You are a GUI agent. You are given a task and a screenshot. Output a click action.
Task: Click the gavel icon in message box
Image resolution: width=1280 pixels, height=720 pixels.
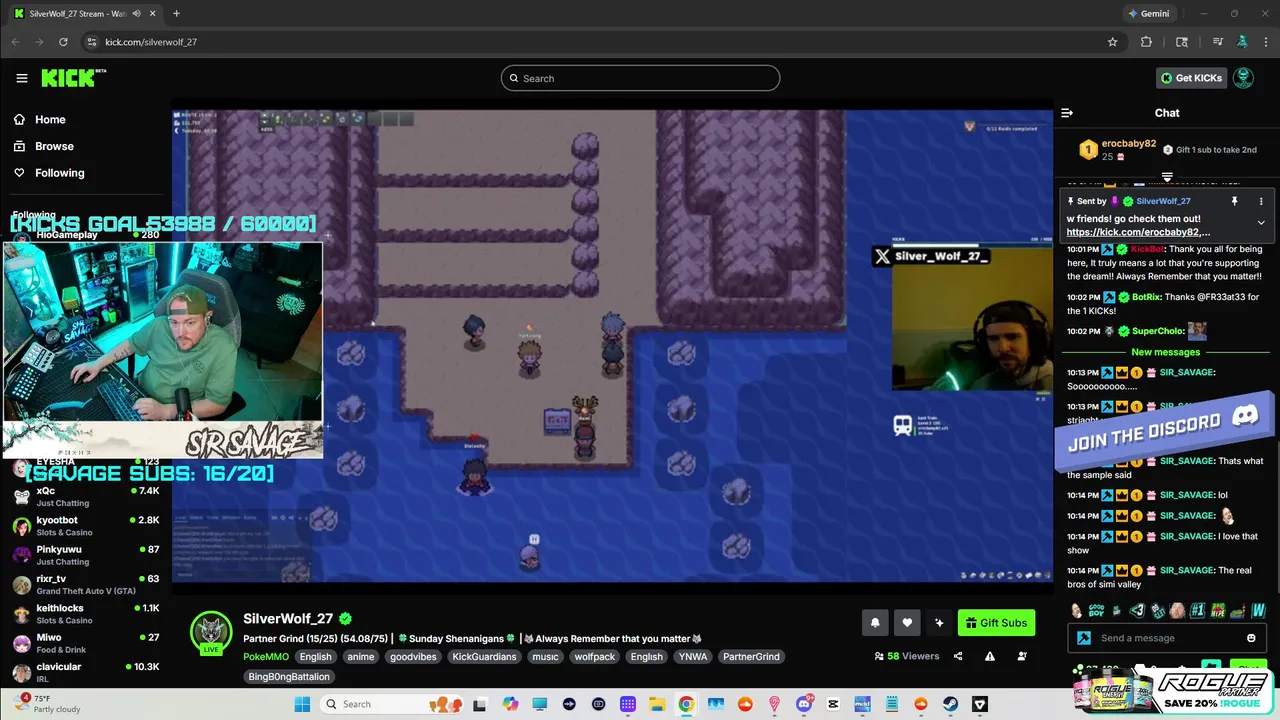[1084, 638]
